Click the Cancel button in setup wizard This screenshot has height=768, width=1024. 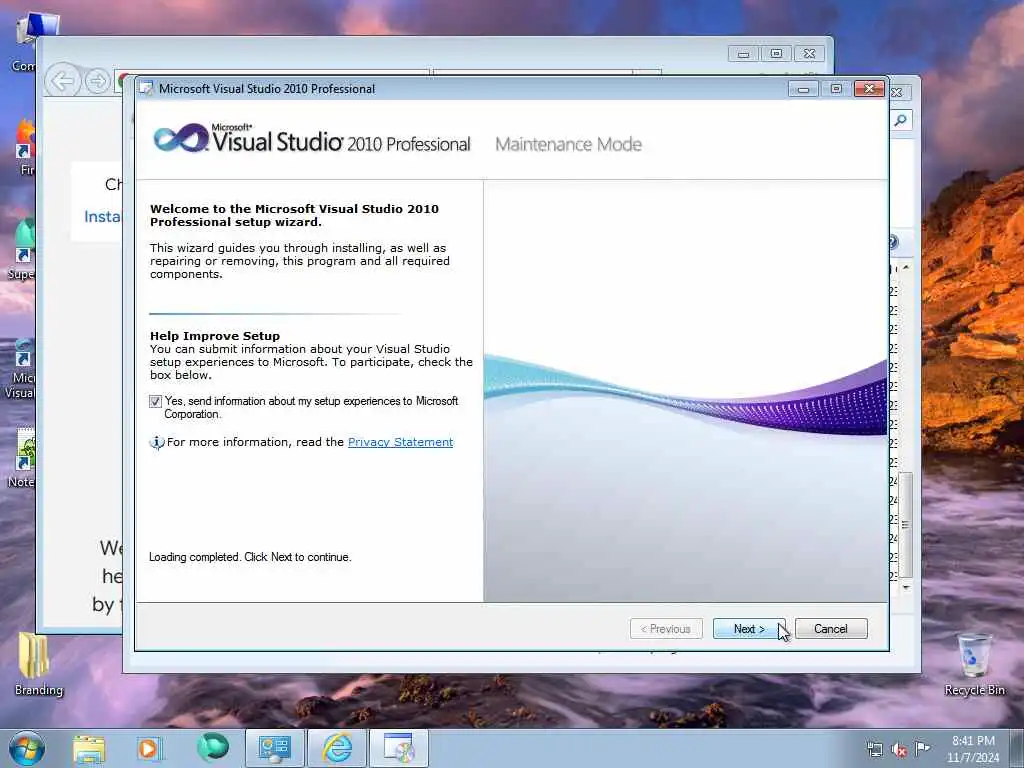coord(831,629)
